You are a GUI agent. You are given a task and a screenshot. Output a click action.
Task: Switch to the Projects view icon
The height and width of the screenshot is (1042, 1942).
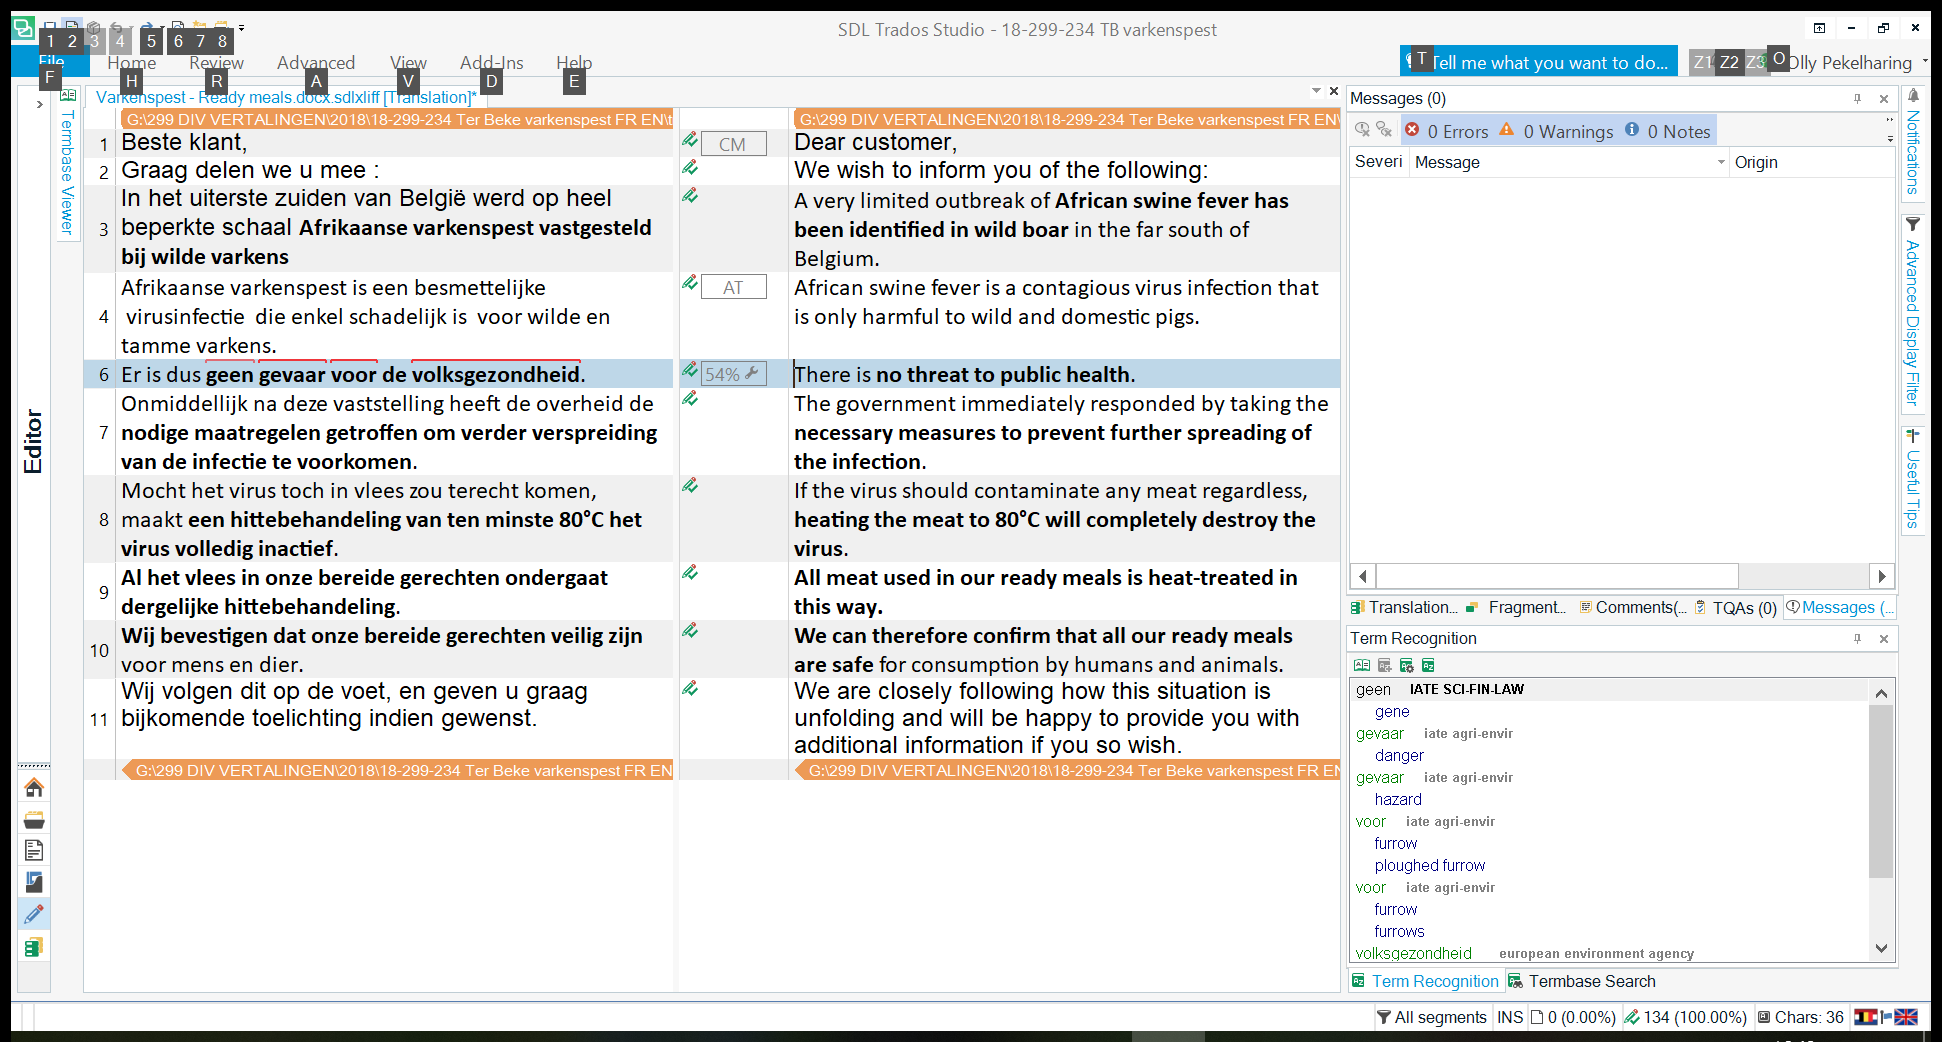pos(34,820)
